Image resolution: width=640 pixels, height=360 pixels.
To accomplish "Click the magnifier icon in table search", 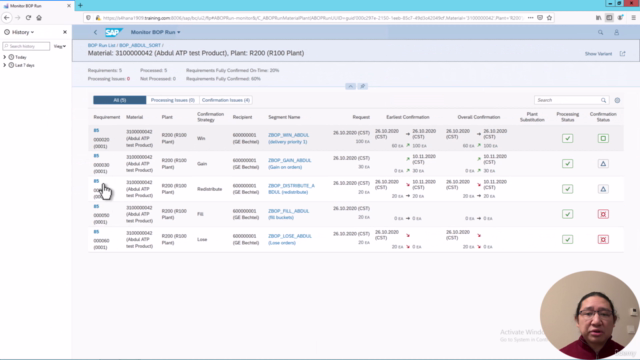I will coord(604,100).
